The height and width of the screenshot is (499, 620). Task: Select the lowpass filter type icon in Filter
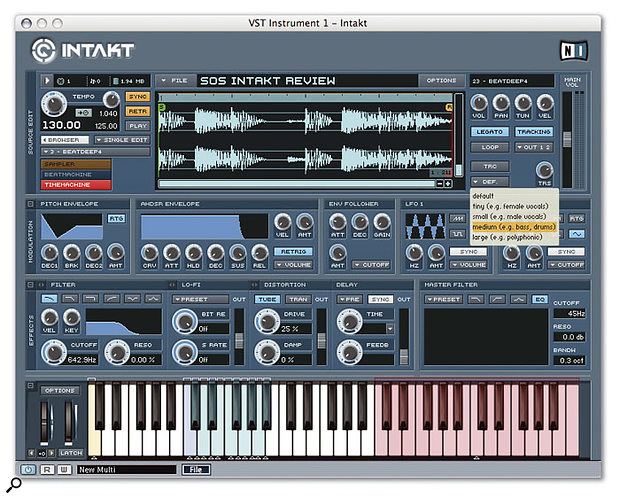[49, 299]
